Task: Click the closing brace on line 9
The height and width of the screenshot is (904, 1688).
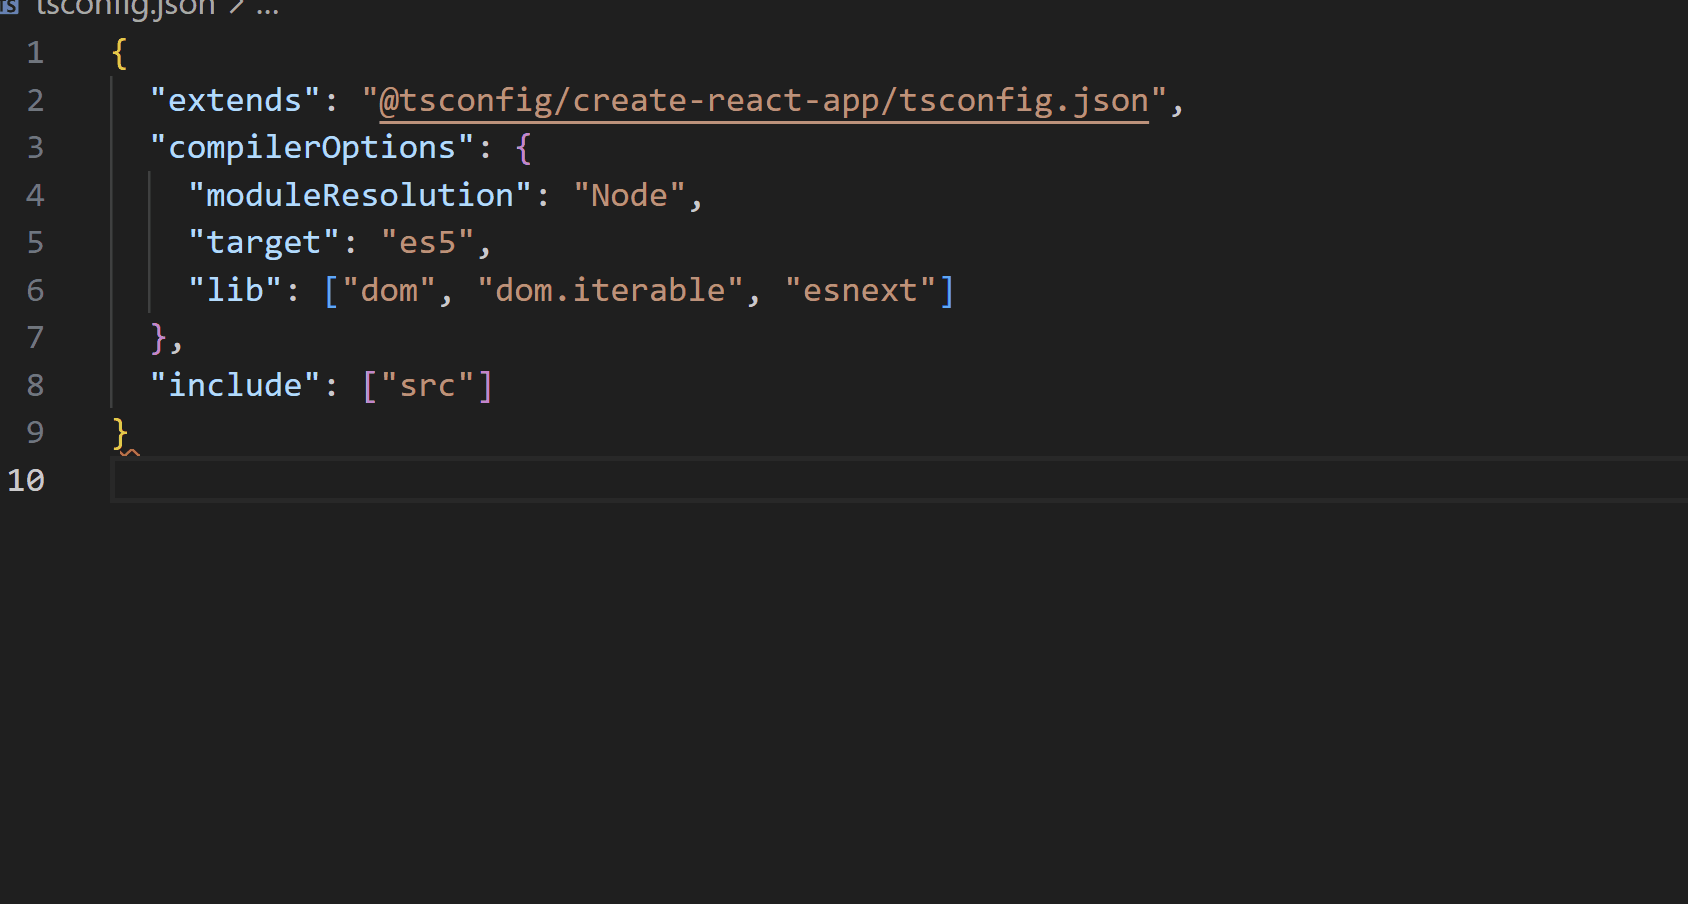Action: click(118, 432)
